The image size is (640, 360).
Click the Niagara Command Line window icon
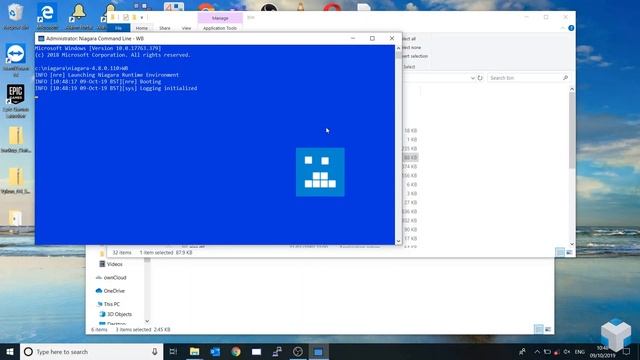[x=41, y=38]
